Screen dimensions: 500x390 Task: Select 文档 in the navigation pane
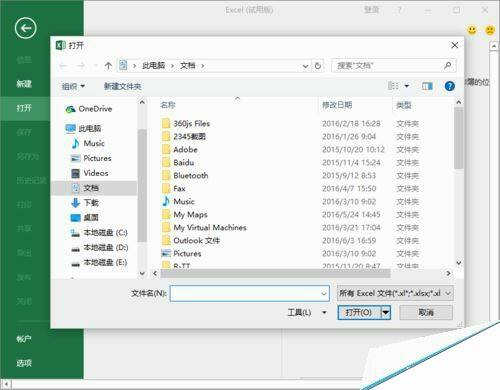94,188
